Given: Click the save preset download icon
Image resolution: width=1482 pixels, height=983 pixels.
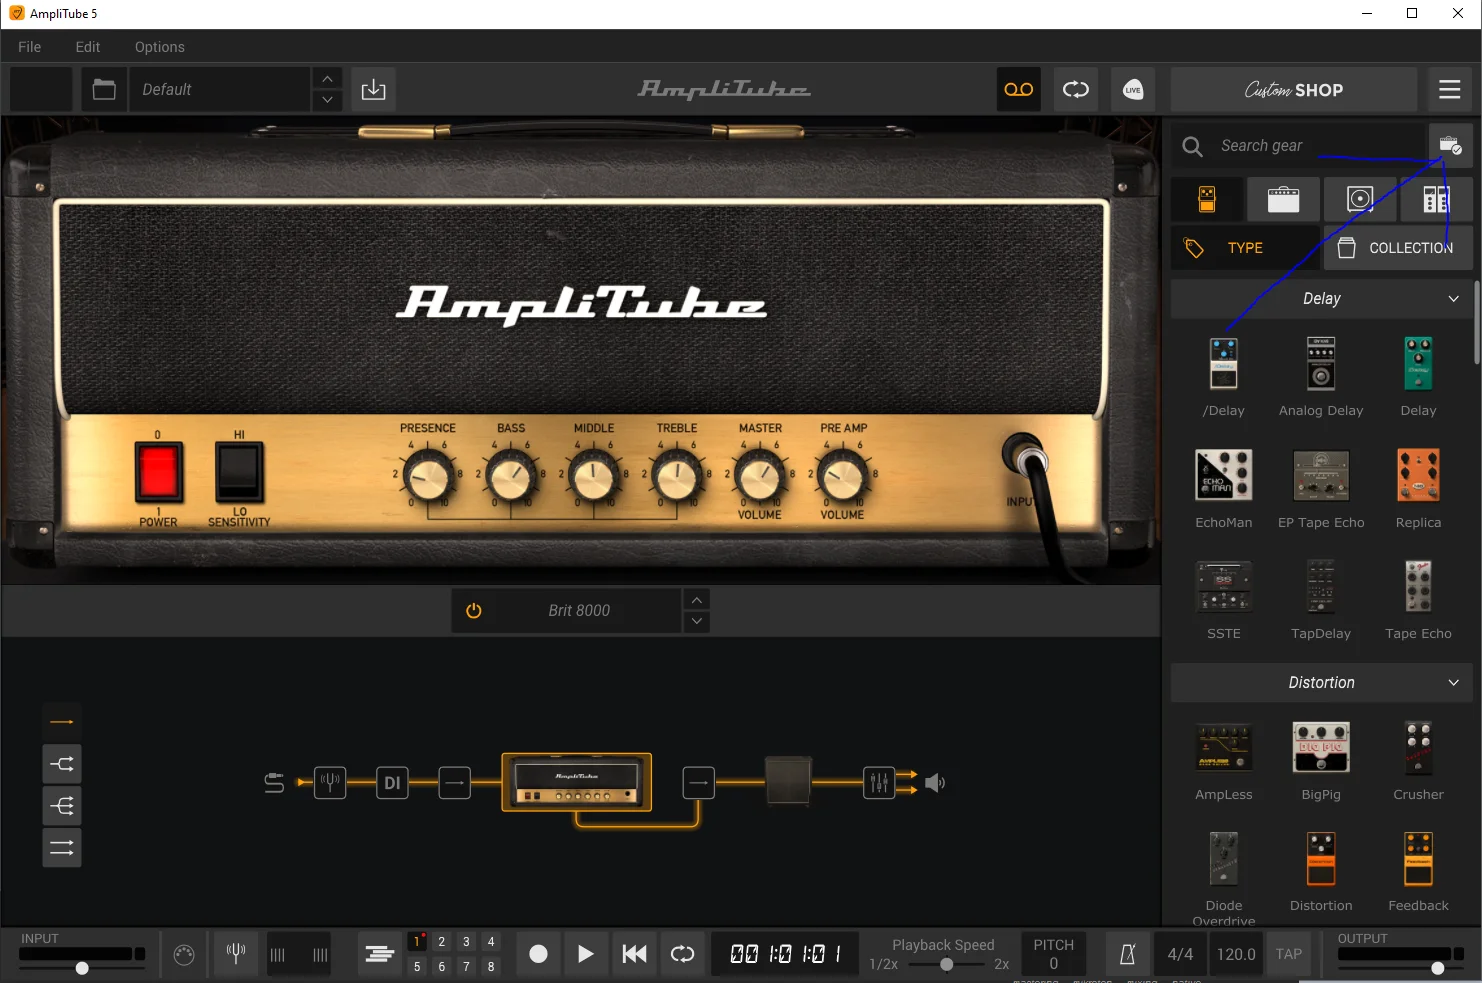Looking at the screenshot, I should pos(373,89).
